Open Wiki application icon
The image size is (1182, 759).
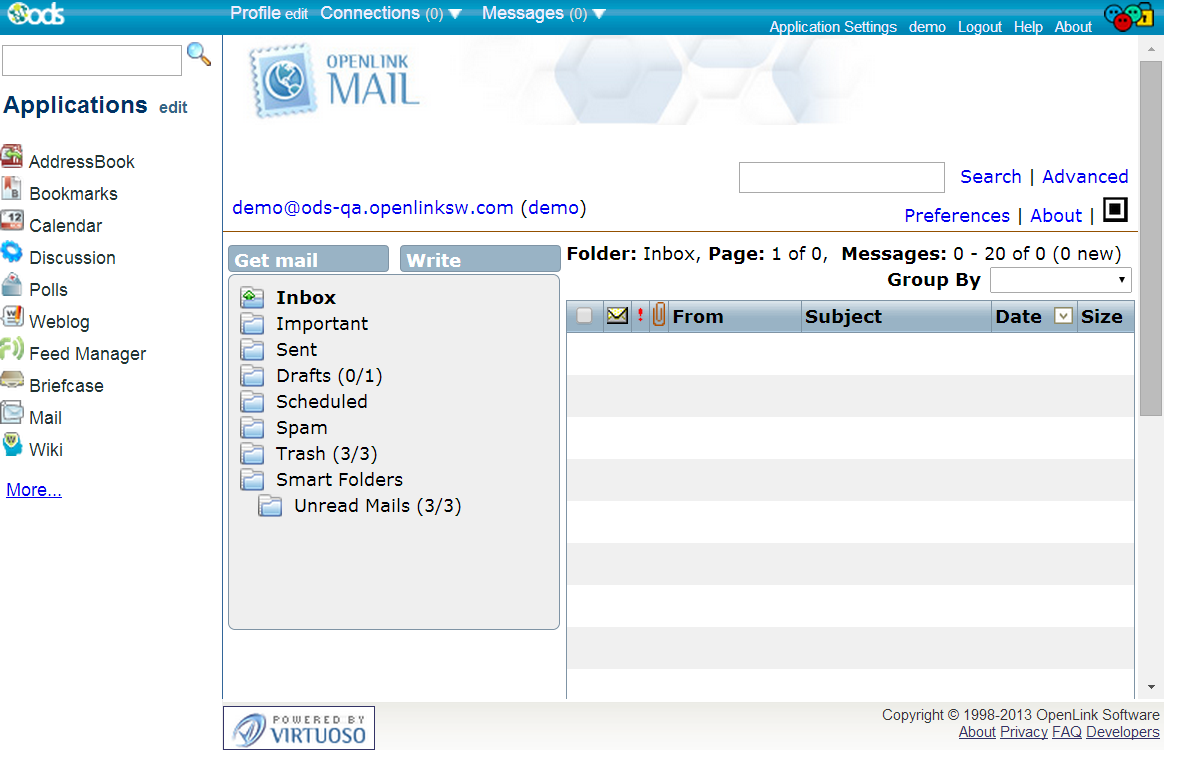(x=12, y=445)
